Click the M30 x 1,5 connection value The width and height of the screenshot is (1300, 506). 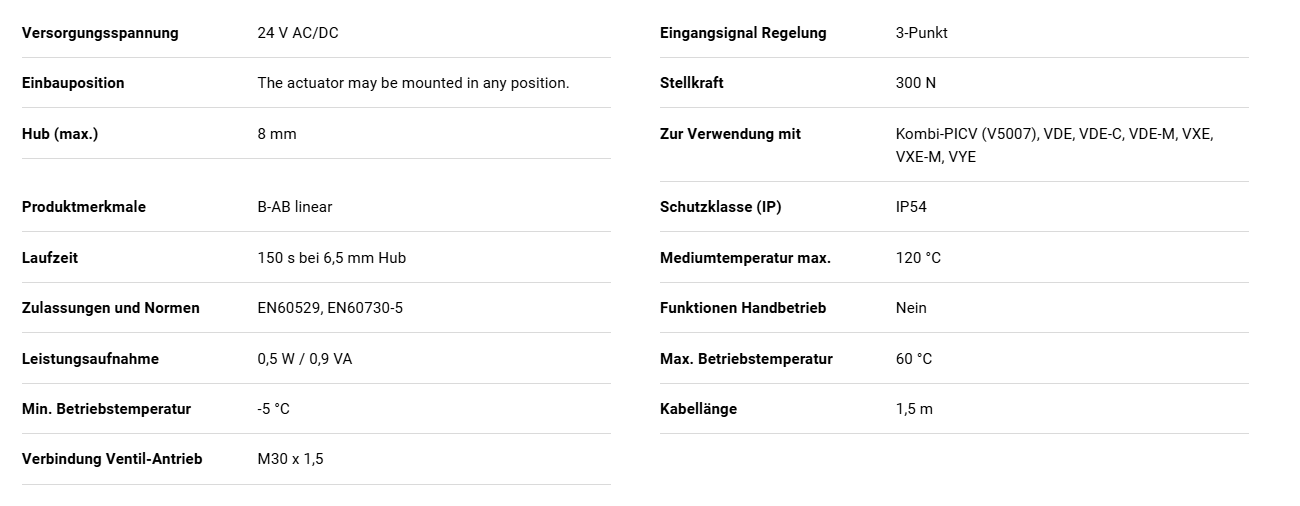click(291, 459)
